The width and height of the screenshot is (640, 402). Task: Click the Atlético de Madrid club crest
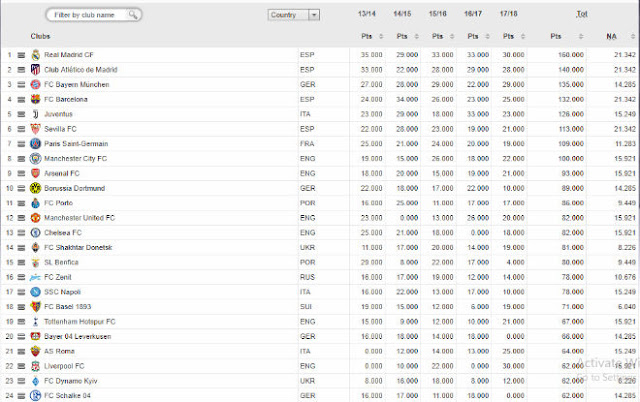coord(36,70)
